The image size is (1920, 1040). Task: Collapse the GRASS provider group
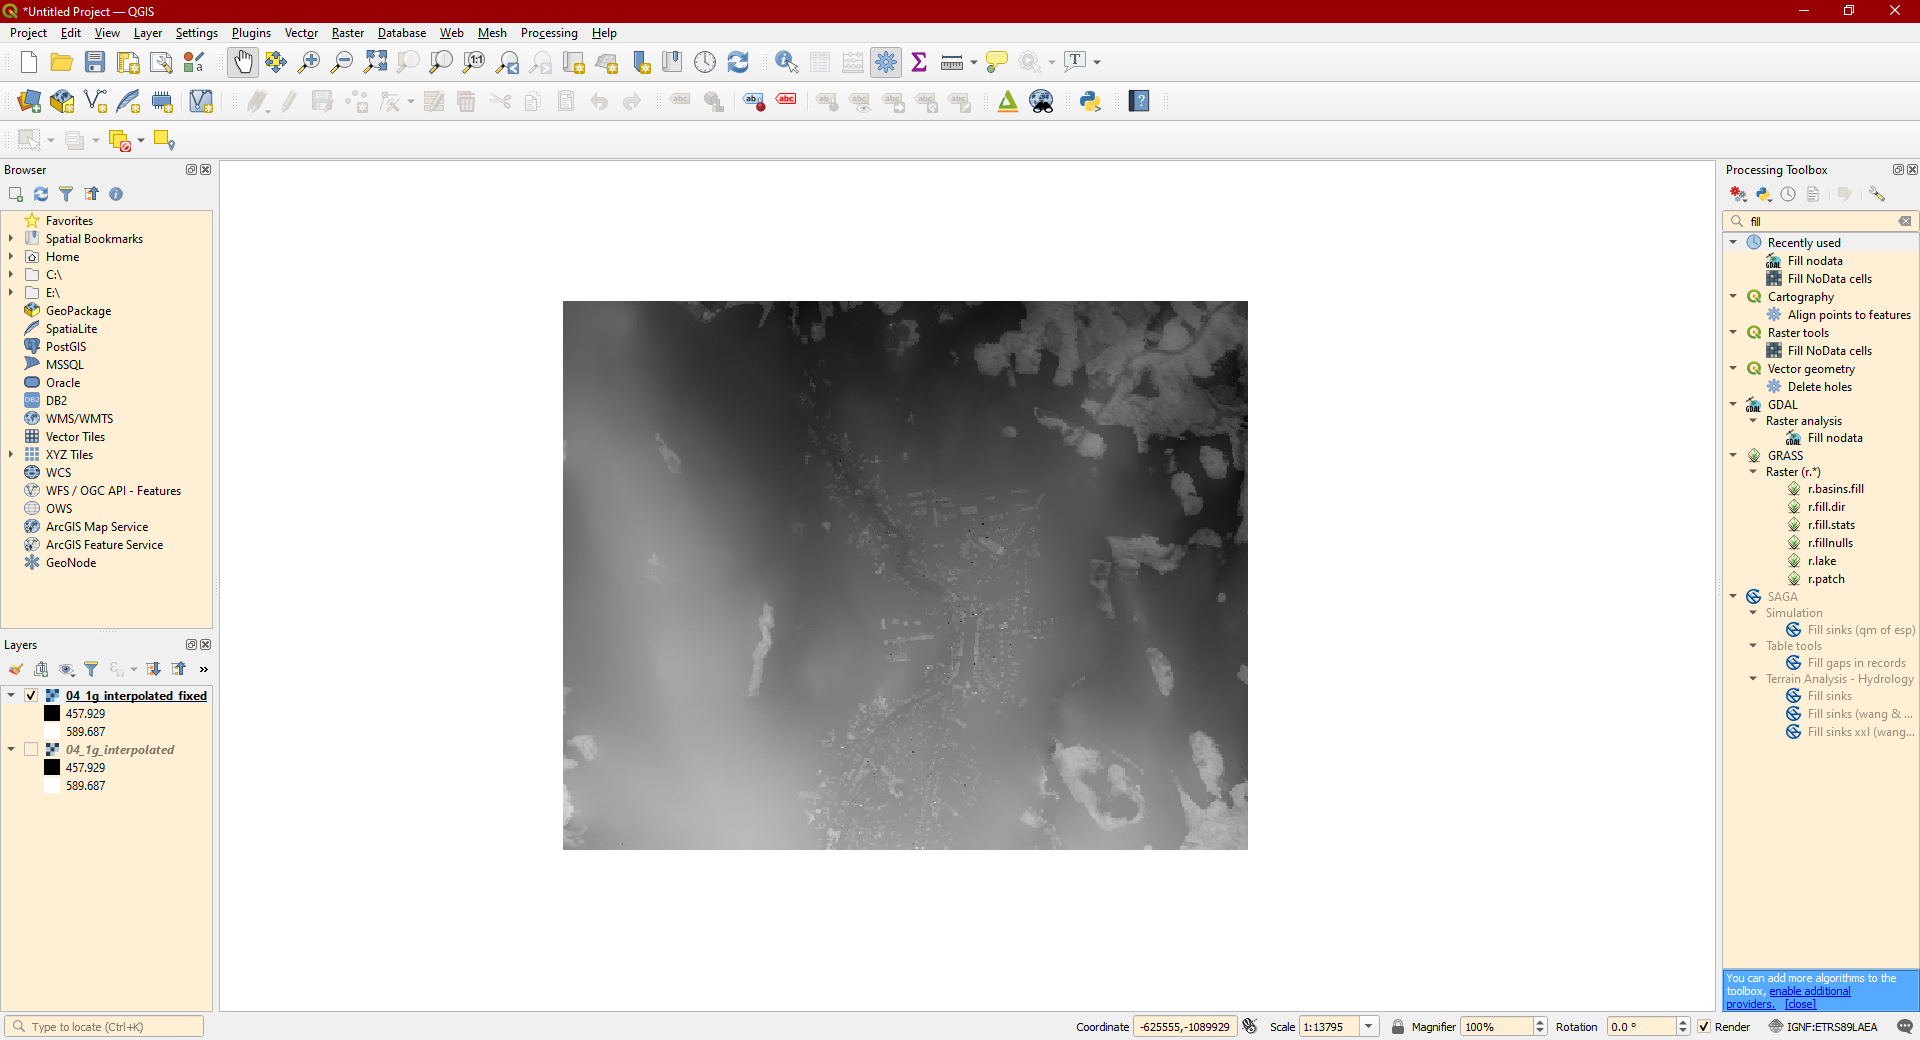click(x=1733, y=455)
